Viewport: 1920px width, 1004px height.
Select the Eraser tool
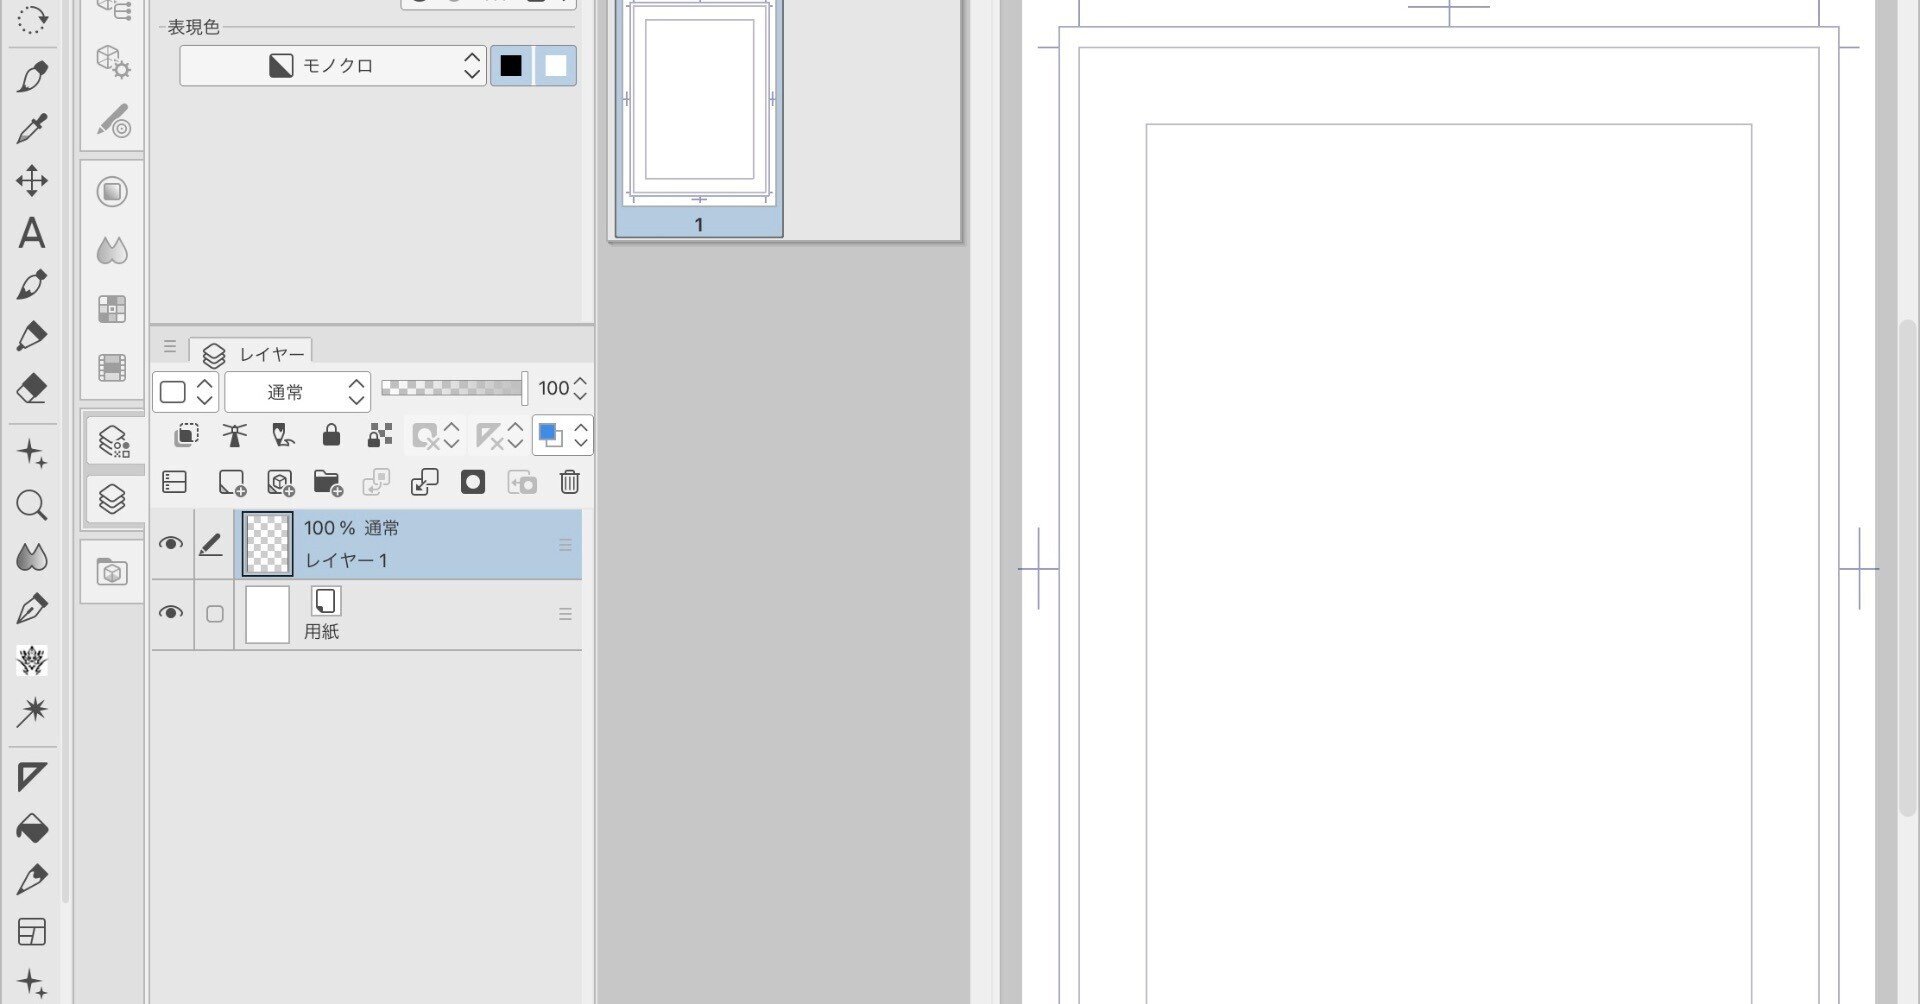[x=32, y=388]
